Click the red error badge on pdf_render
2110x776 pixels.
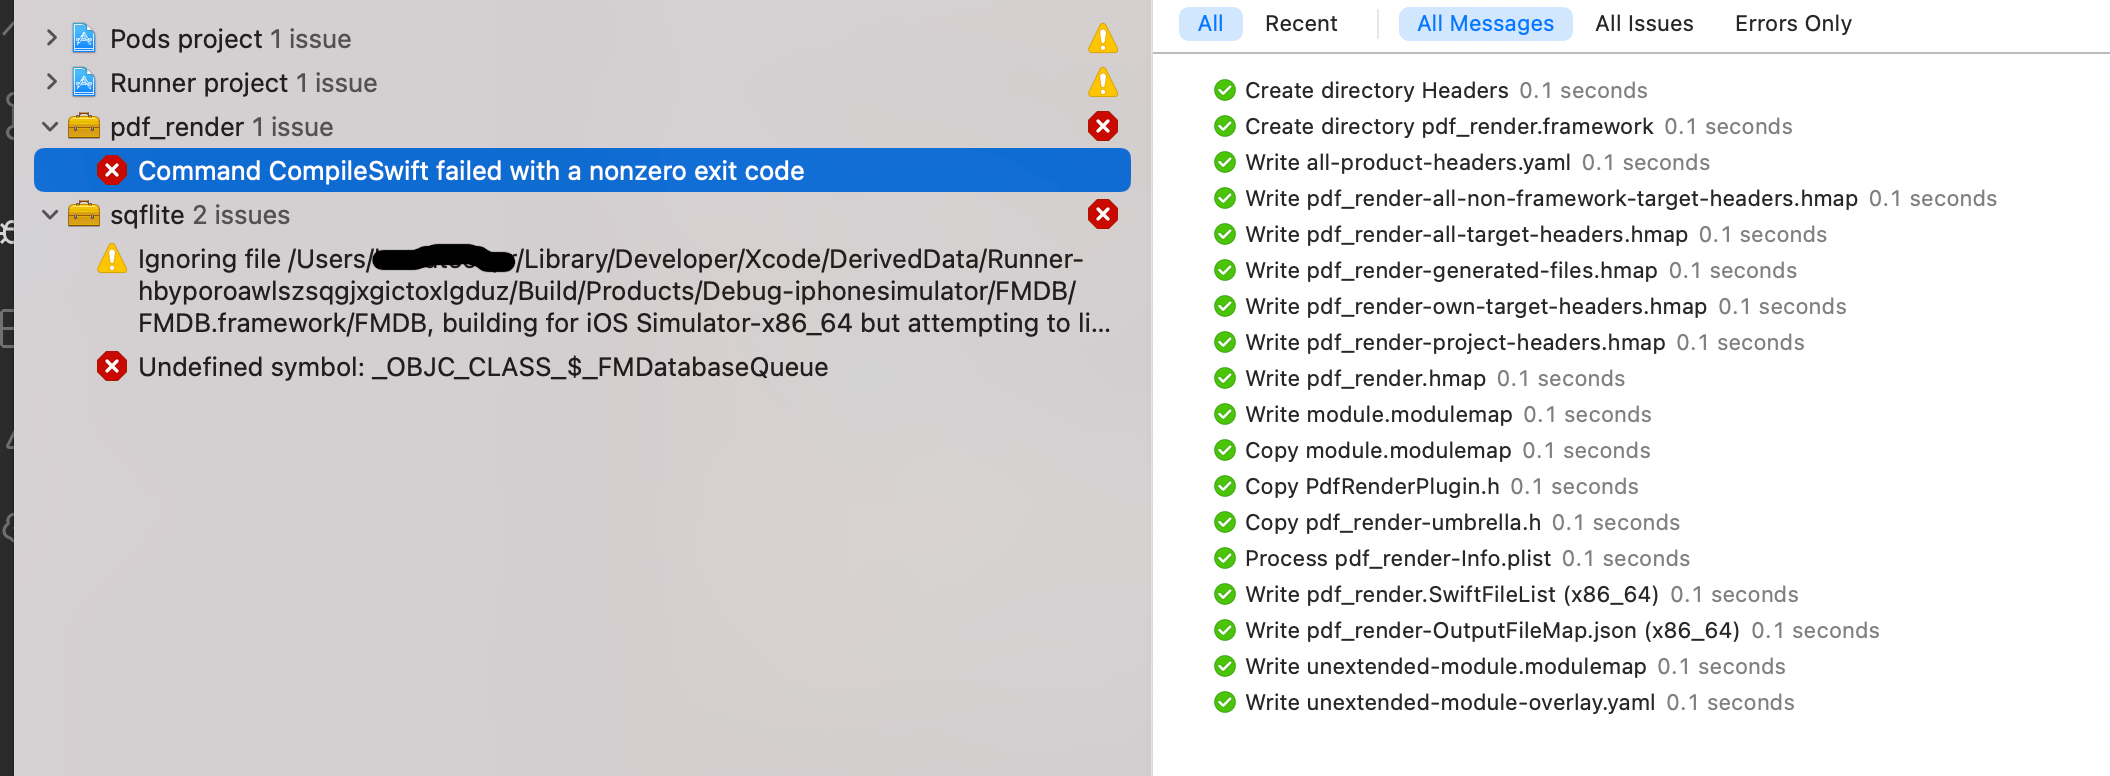[x=1103, y=127]
